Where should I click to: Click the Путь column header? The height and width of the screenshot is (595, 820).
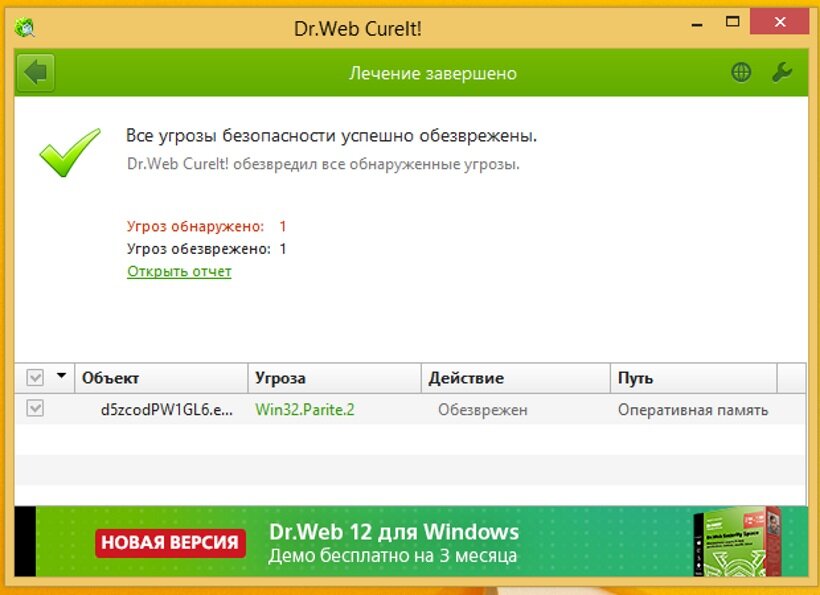coord(693,378)
